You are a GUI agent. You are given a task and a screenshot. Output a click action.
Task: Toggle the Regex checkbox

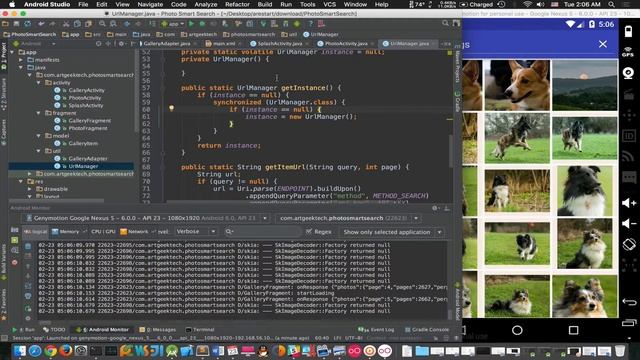coord(309,231)
